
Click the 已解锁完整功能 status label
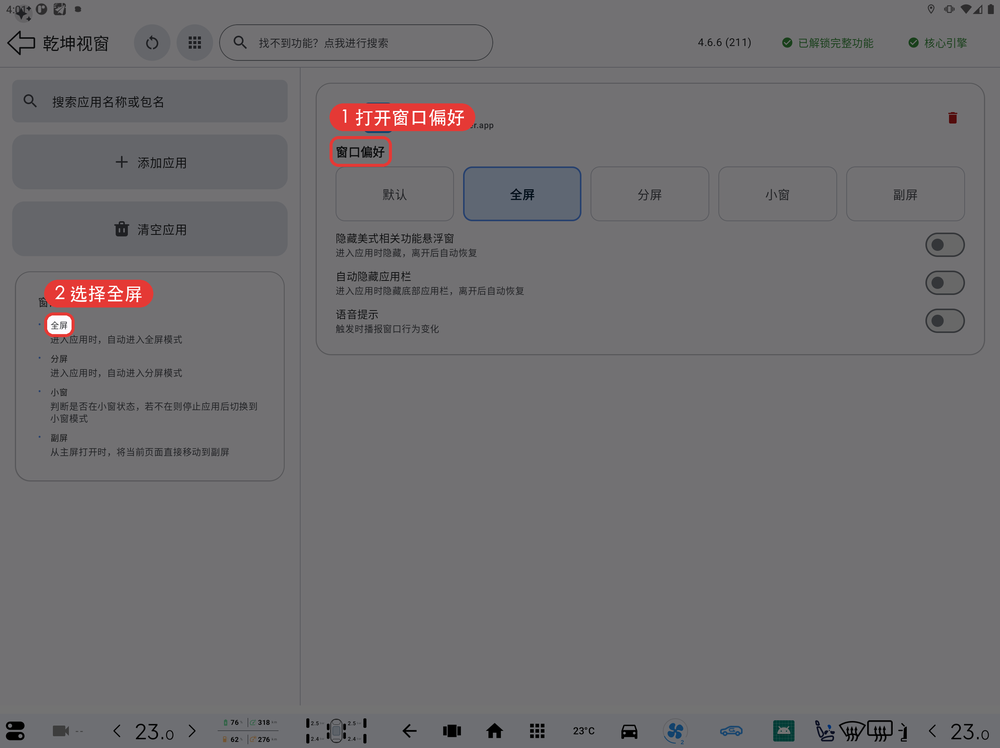[x=828, y=43]
